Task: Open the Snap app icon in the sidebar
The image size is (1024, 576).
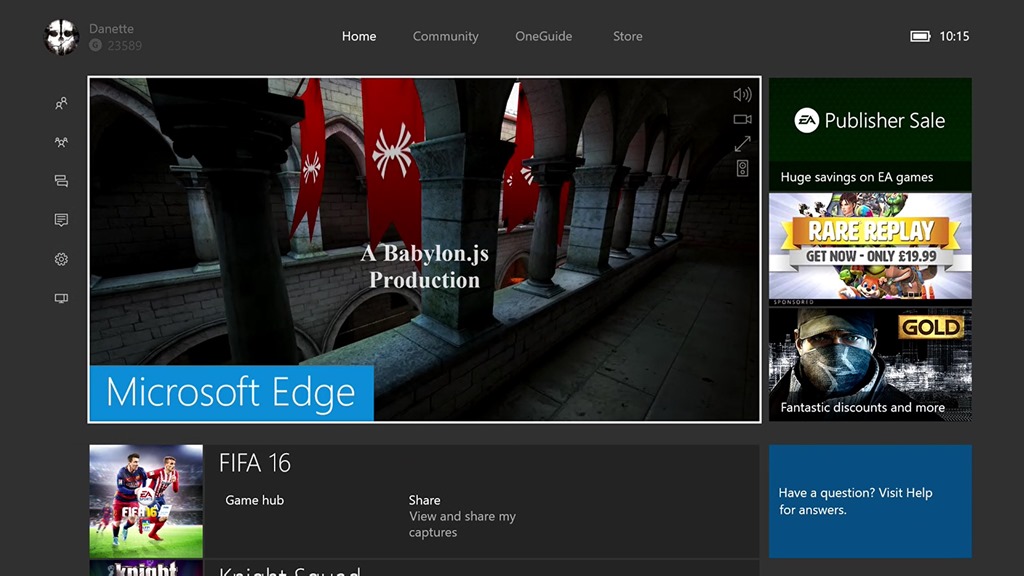Action: coord(61,298)
